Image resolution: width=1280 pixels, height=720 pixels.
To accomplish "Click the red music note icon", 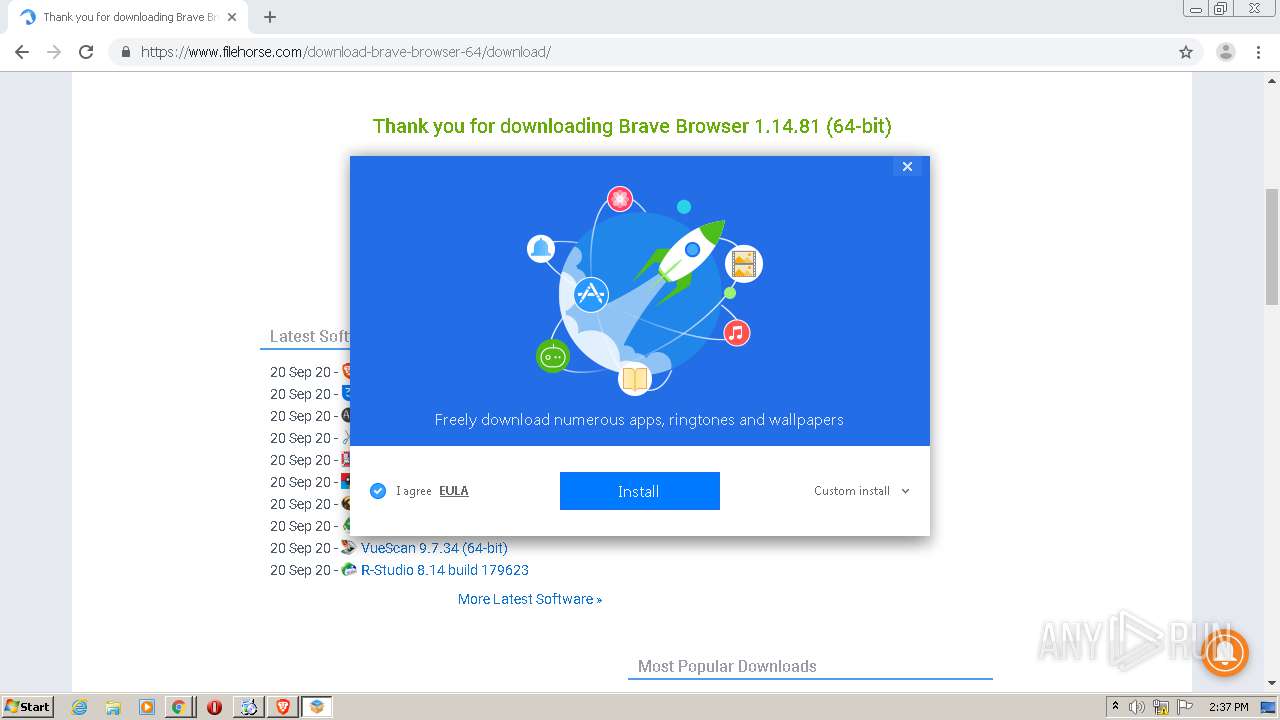I will (x=737, y=333).
